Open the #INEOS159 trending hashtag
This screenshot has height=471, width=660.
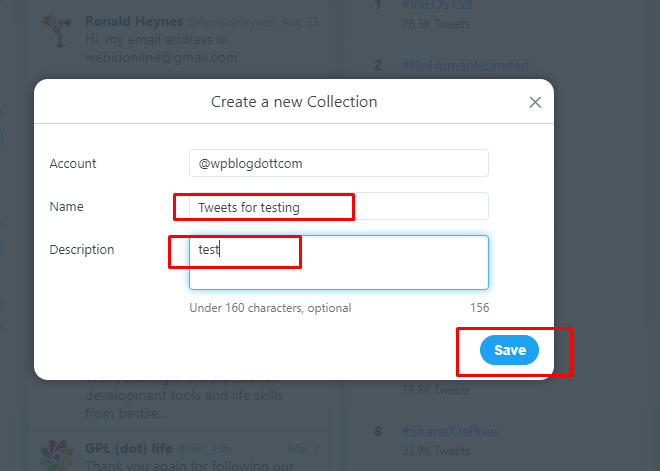(x=436, y=5)
